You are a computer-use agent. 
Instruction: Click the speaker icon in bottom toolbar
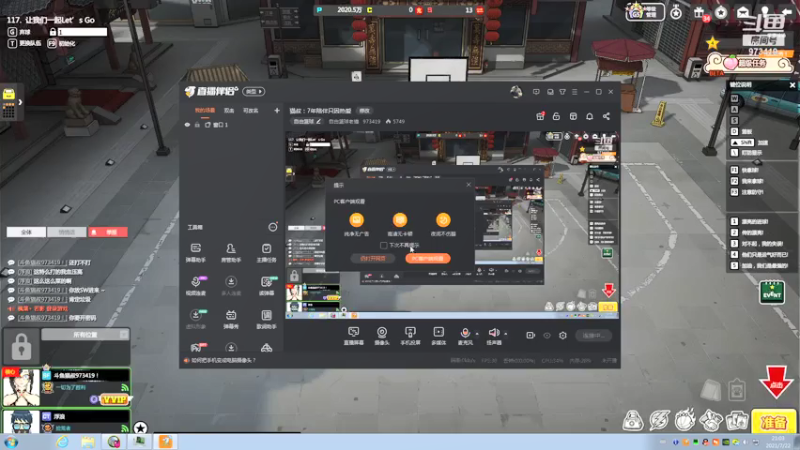493,333
